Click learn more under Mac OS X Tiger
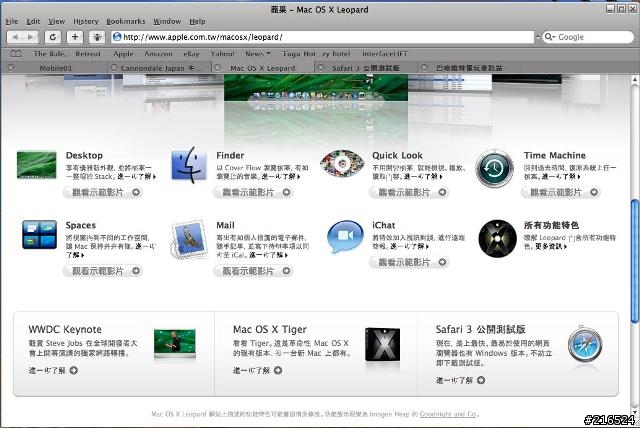 (x=258, y=370)
